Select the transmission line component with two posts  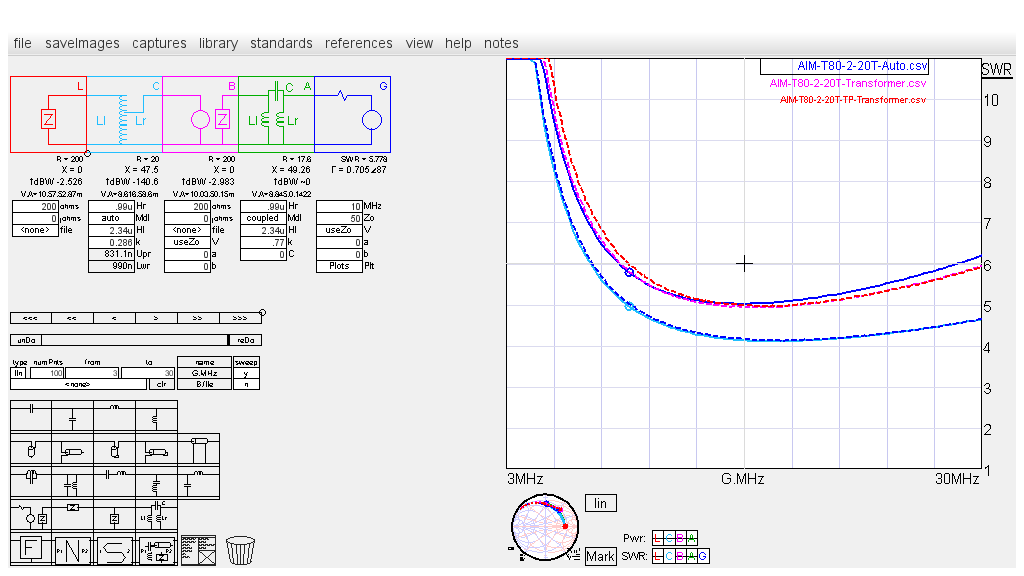(x=199, y=449)
